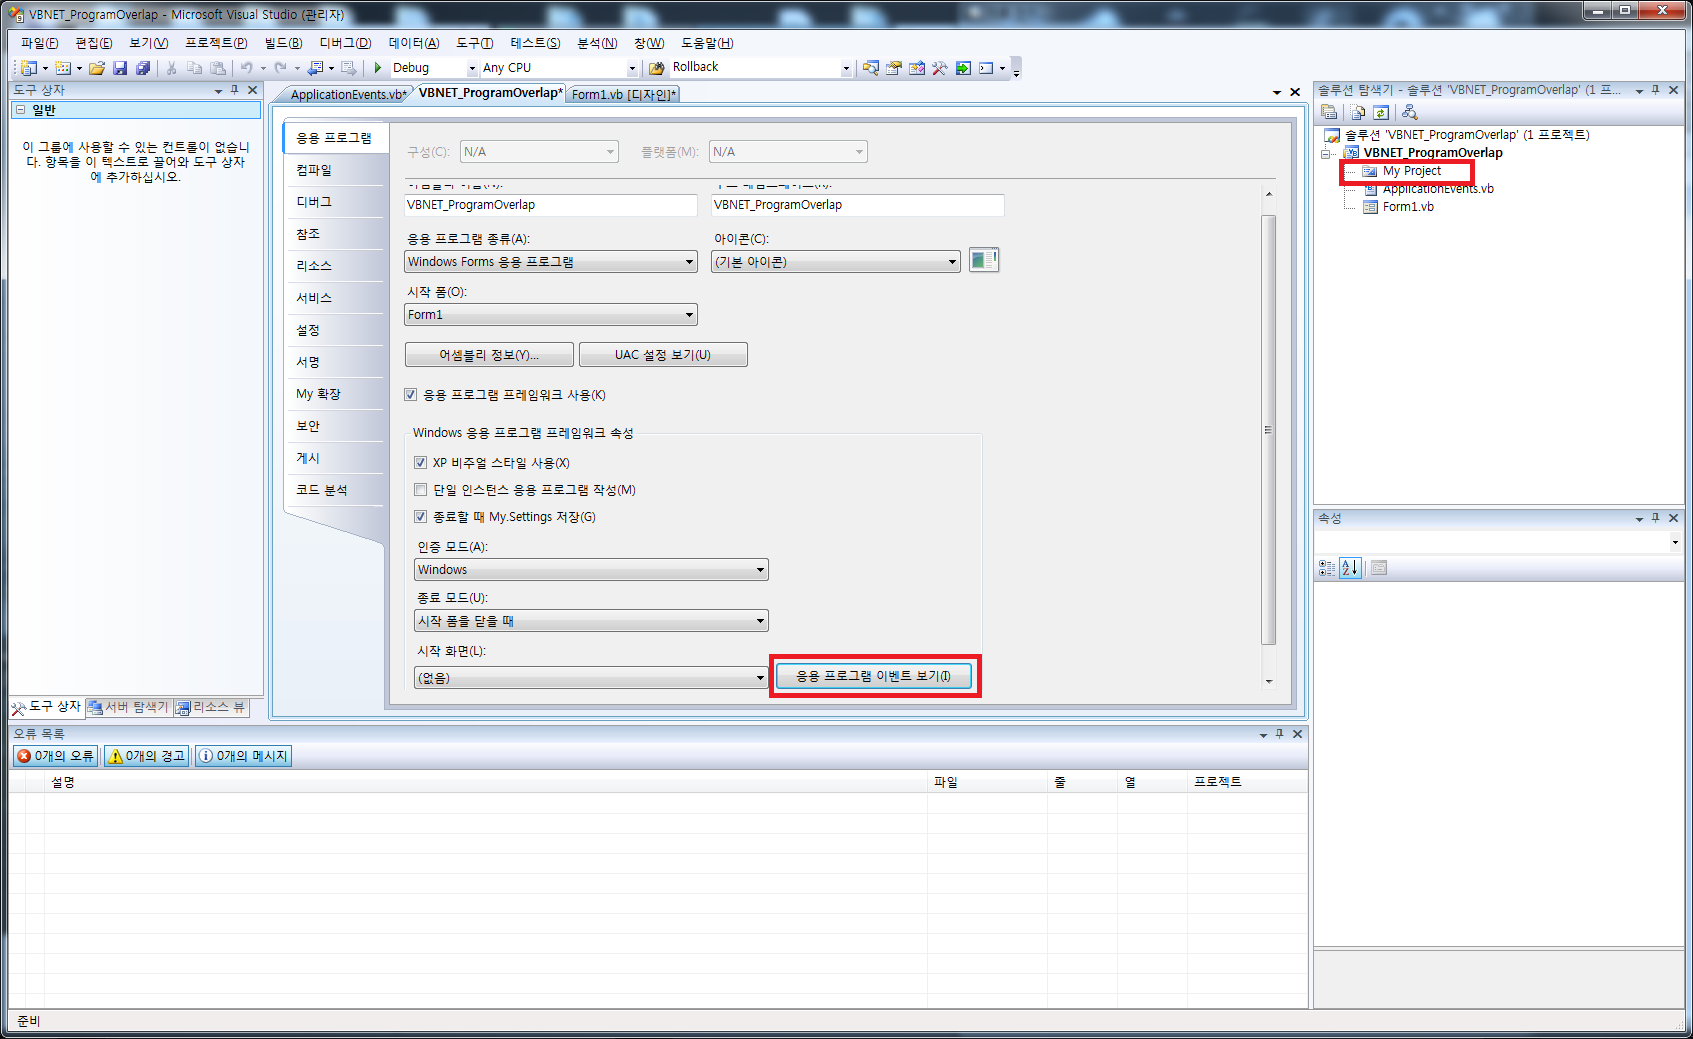Pin the 오류 목록 panel with auto-hide icon

coord(1279,734)
